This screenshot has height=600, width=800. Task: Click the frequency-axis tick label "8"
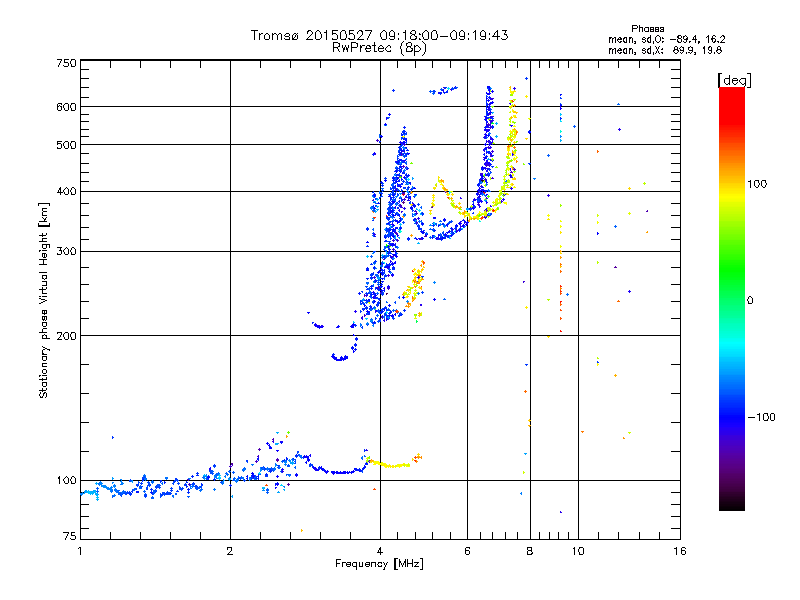point(530,551)
